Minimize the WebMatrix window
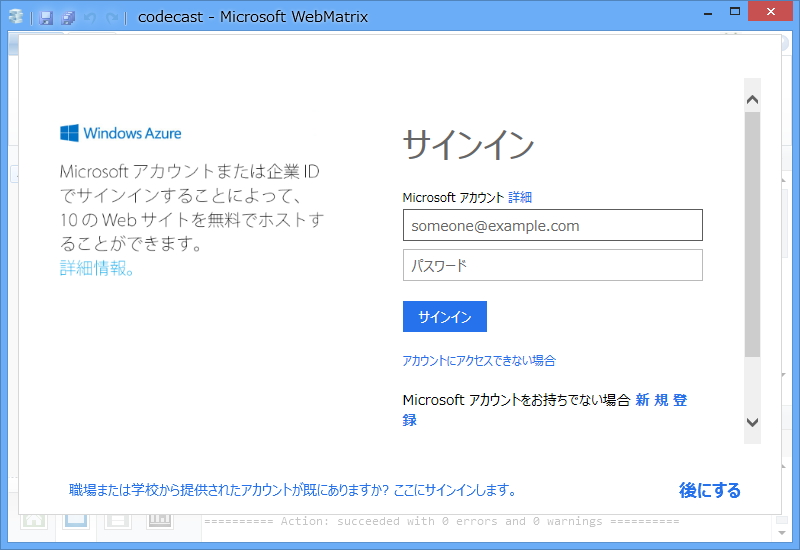This screenshot has height=550, width=800. click(708, 12)
